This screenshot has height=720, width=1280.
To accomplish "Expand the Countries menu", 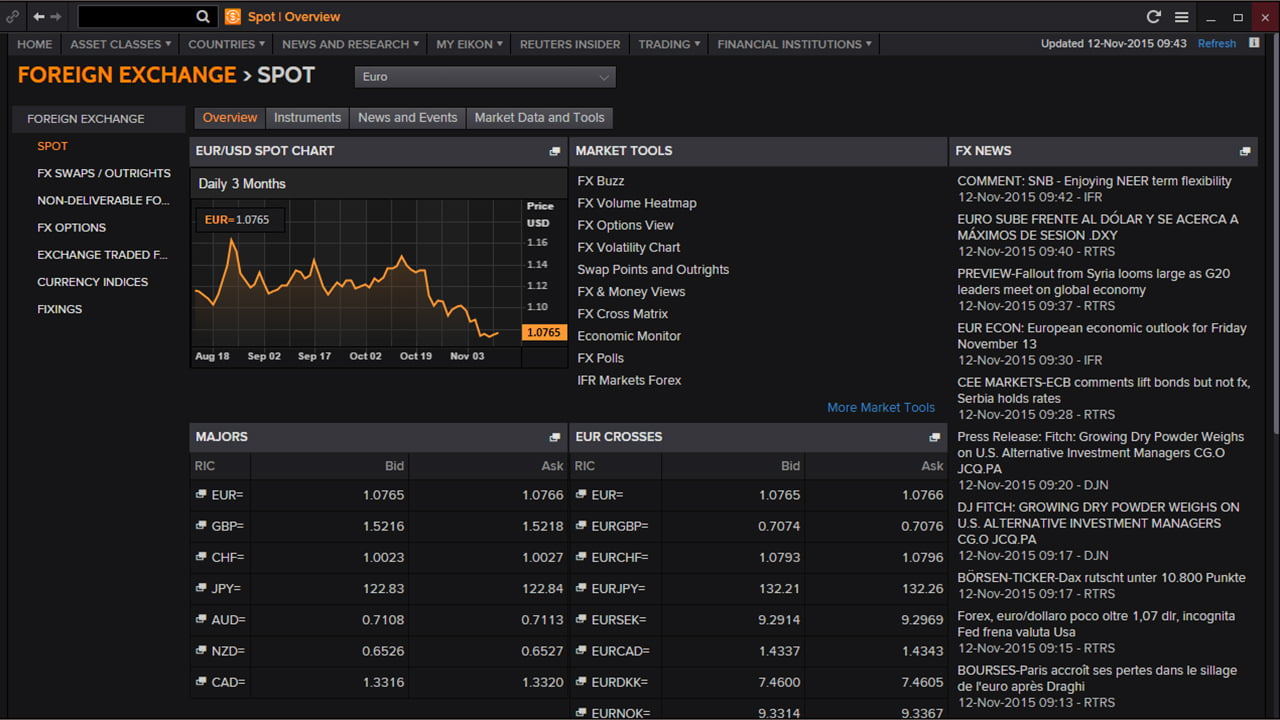I will pyautogui.click(x=226, y=44).
